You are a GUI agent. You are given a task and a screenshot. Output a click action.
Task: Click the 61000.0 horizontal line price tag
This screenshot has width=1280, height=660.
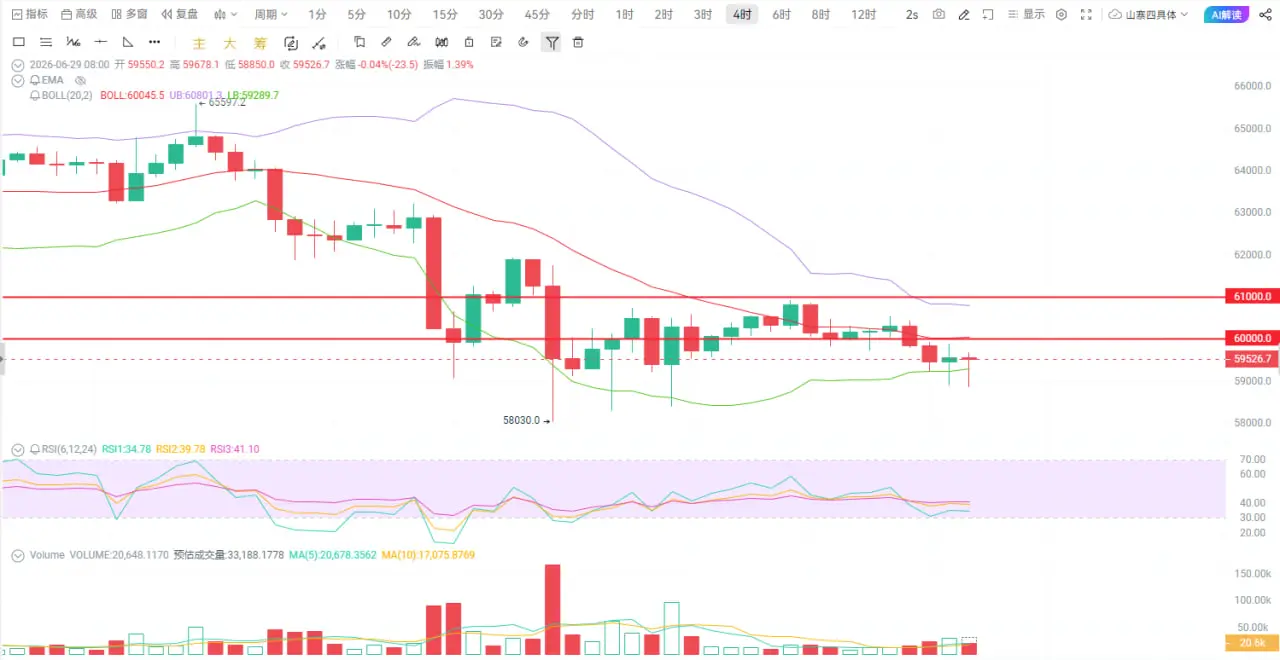1251,296
